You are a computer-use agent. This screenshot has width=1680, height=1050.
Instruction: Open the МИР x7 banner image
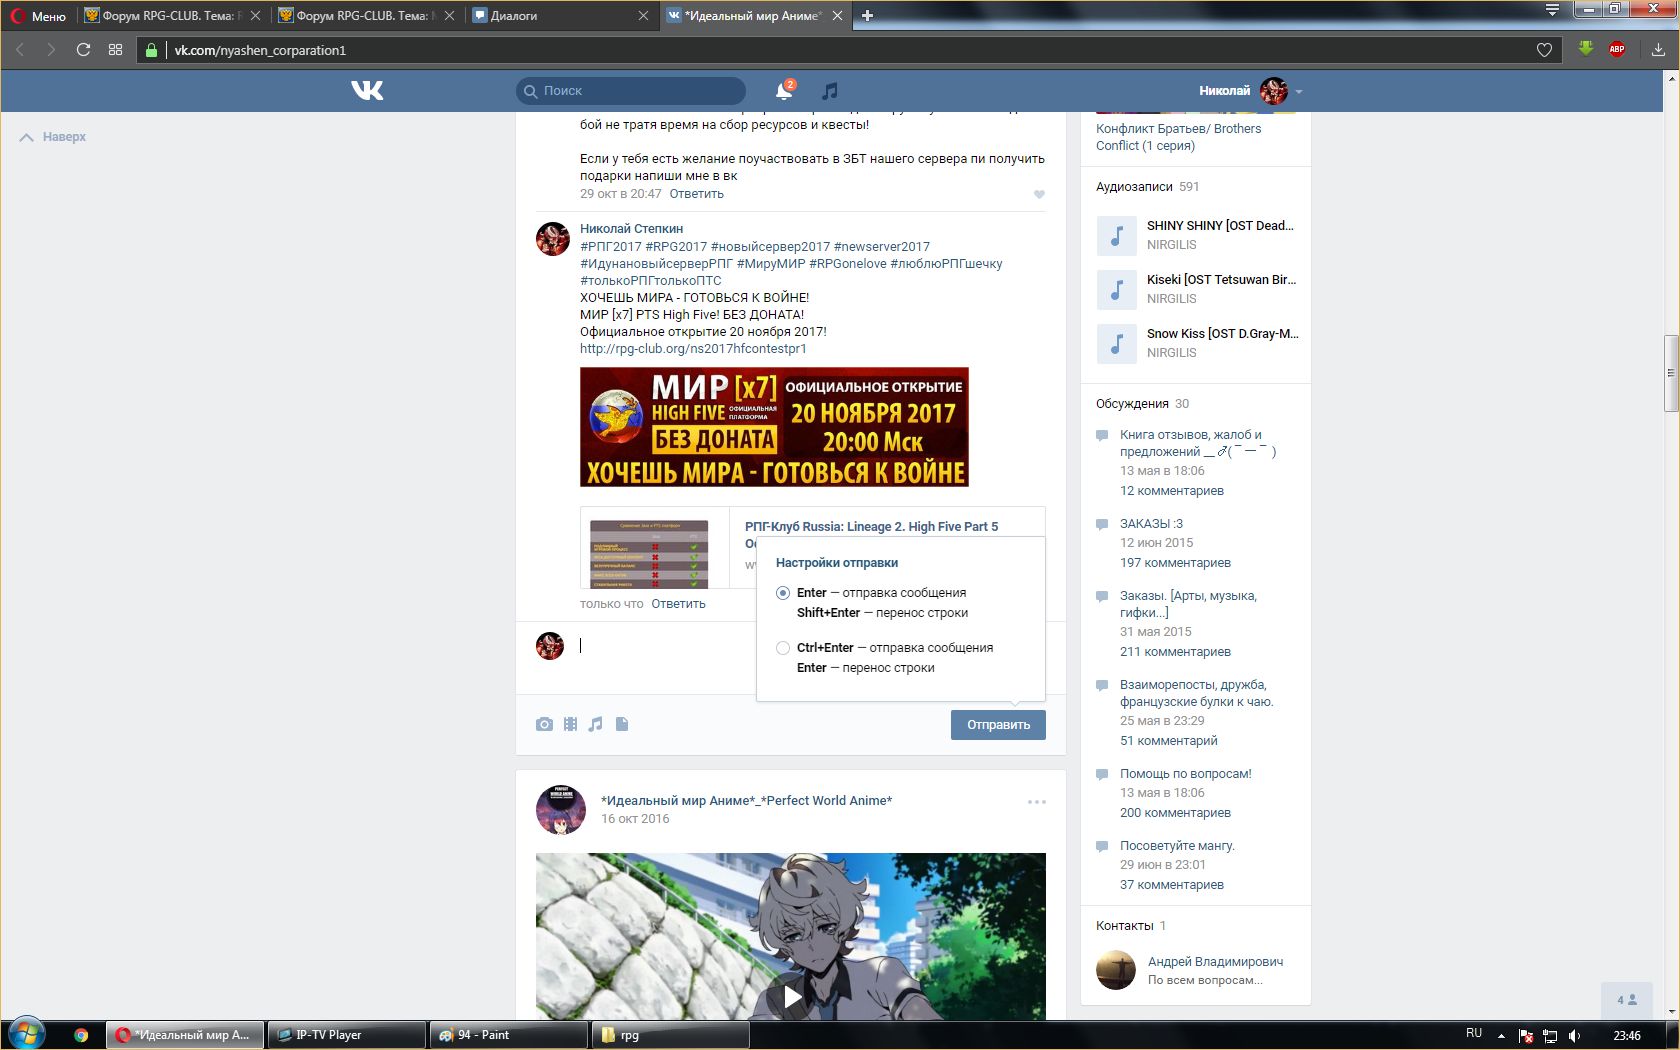774,427
